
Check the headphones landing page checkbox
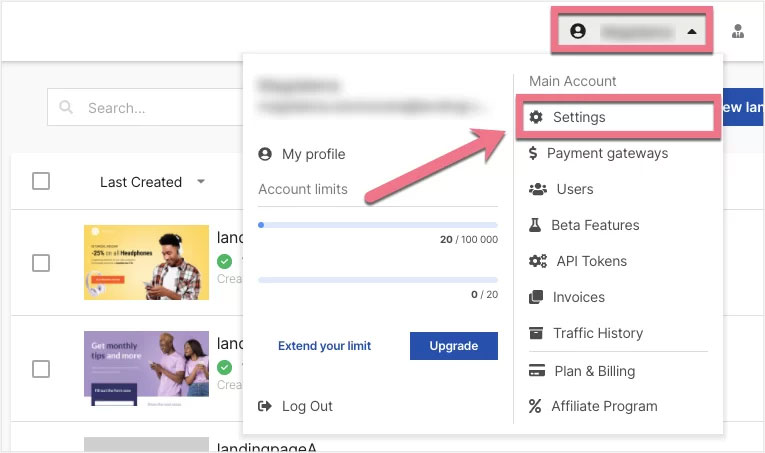(x=41, y=263)
